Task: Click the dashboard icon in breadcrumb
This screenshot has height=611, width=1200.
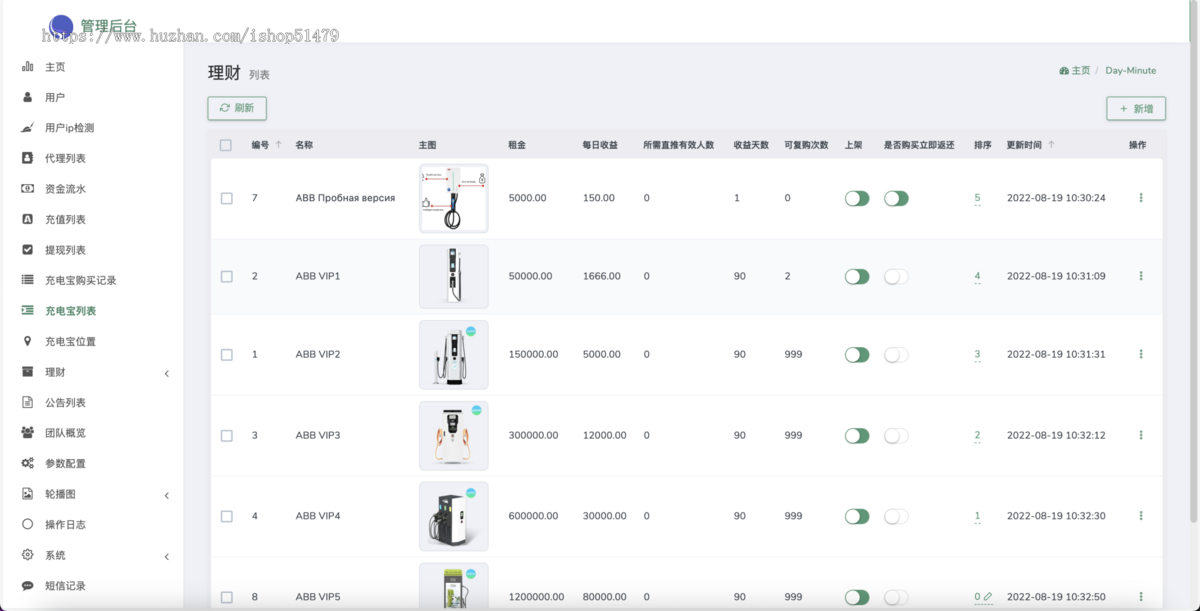Action: click(1064, 71)
